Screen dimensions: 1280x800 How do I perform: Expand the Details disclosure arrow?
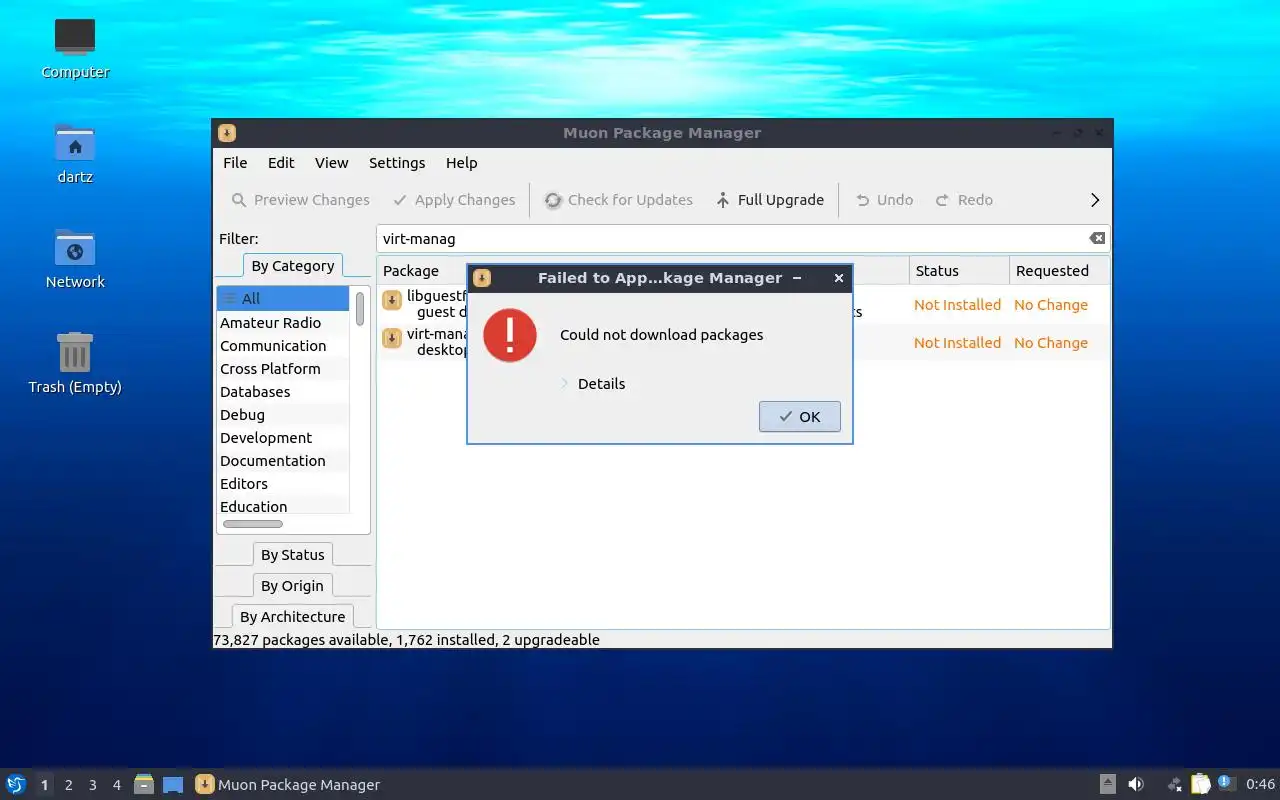(564, 384)
